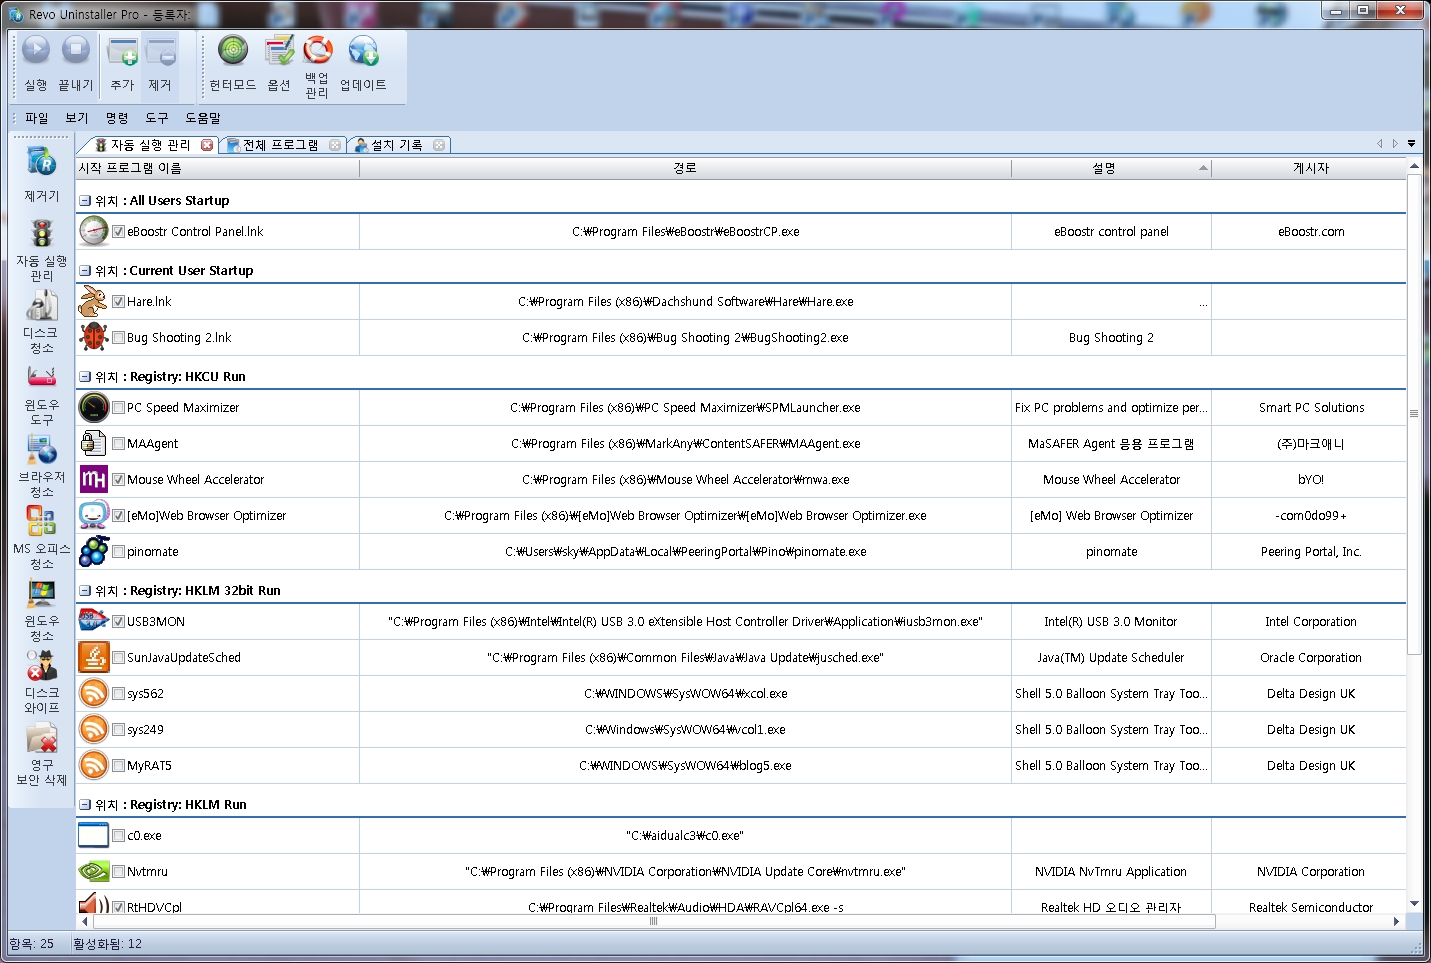1431x963 pixels.
Task: Click the 추가 (Add) toolbar icon
Action: click(x=122, y=50)
